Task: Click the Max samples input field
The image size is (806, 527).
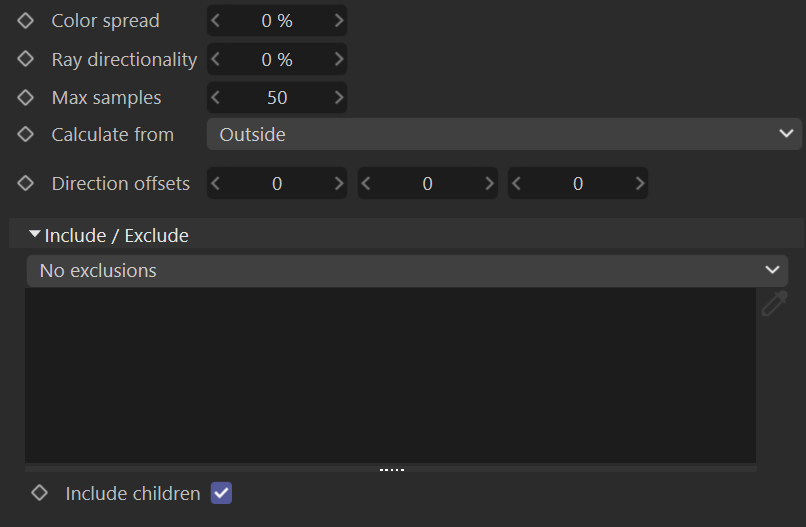Action: 277,98
